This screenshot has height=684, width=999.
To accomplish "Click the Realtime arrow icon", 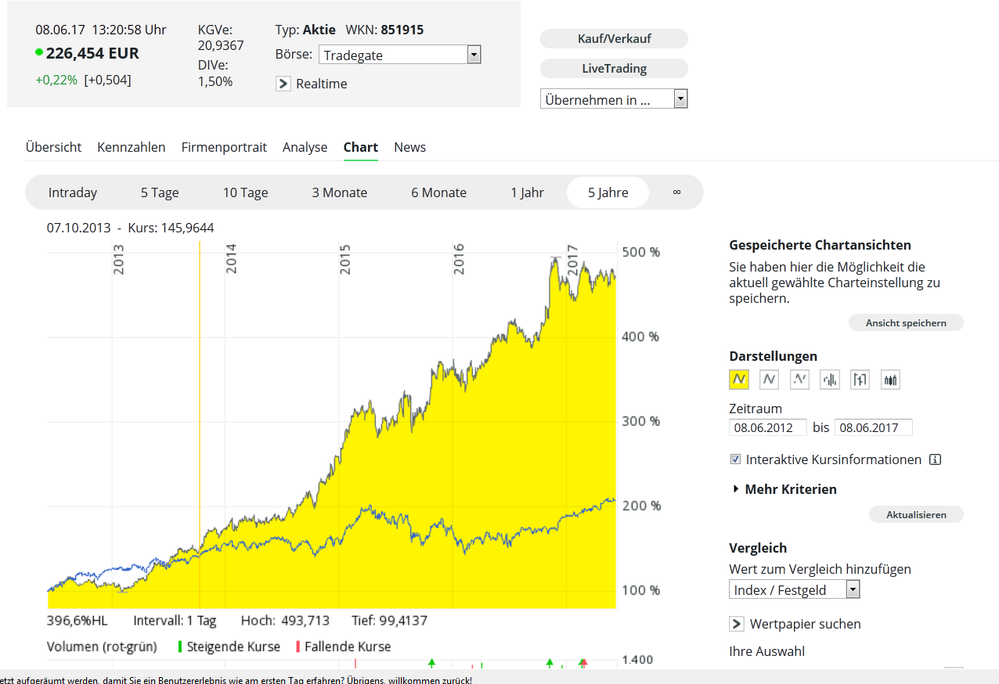I will click(x=283, y=84).
